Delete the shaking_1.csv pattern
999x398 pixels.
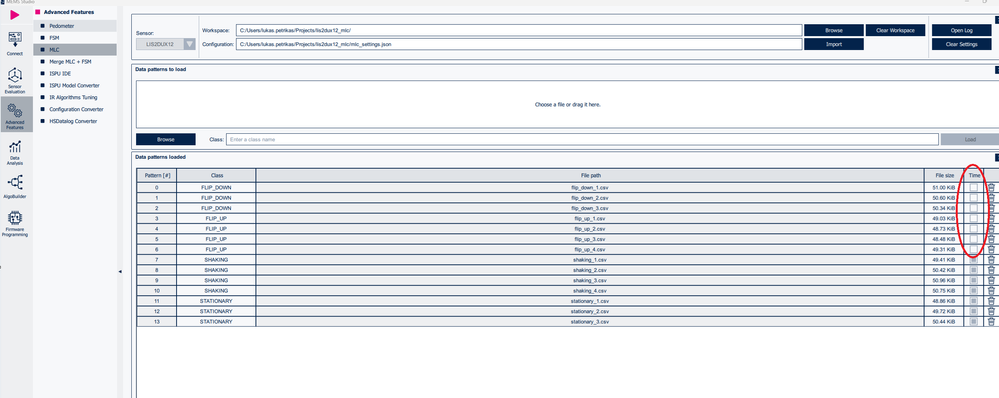(x=991, y=260)
